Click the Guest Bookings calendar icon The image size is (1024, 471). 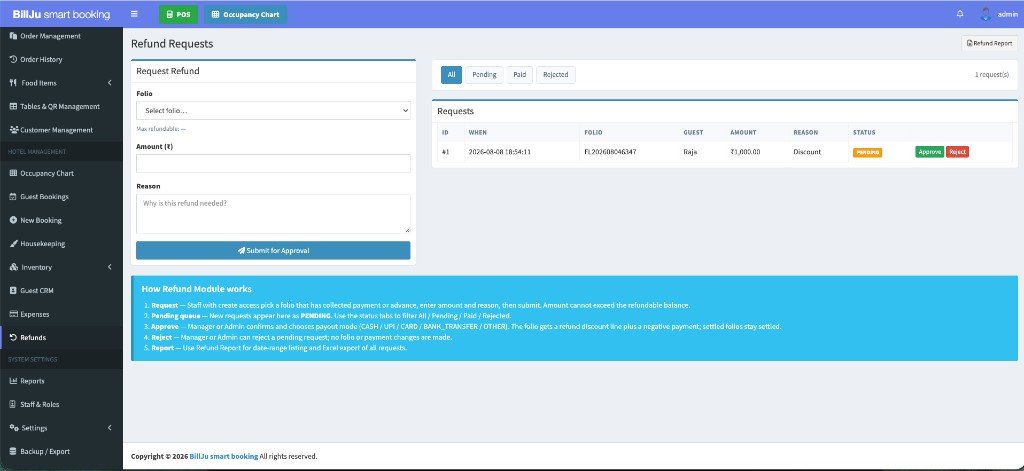pos(13,197)
